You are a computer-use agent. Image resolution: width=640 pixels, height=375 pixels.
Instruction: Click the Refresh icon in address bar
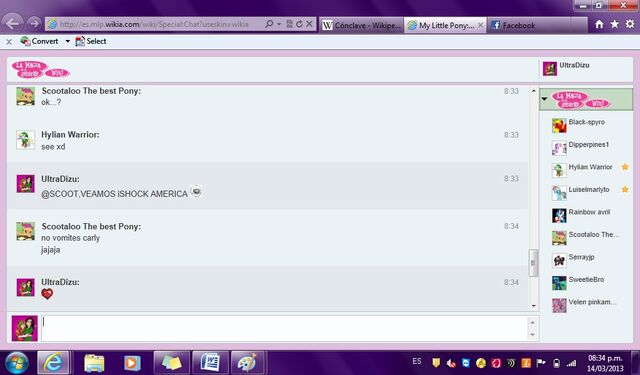point(299,24)
